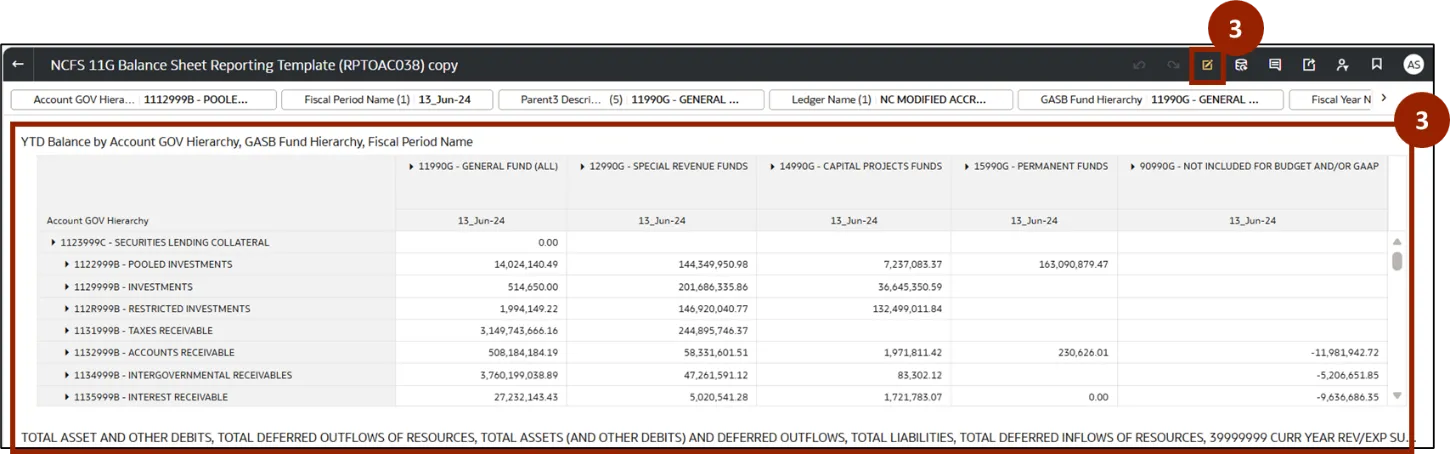Open the AS user avatar menu

tap(1413, 65)
